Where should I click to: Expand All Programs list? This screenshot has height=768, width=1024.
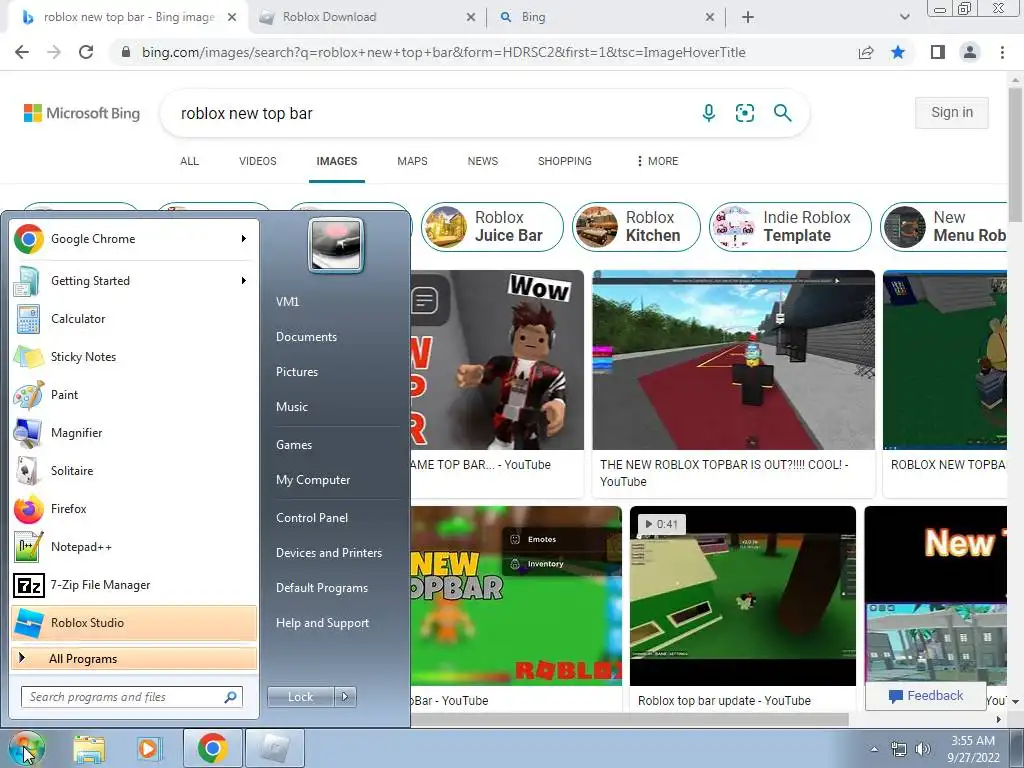pyautogui.click(x=134, y=658)
